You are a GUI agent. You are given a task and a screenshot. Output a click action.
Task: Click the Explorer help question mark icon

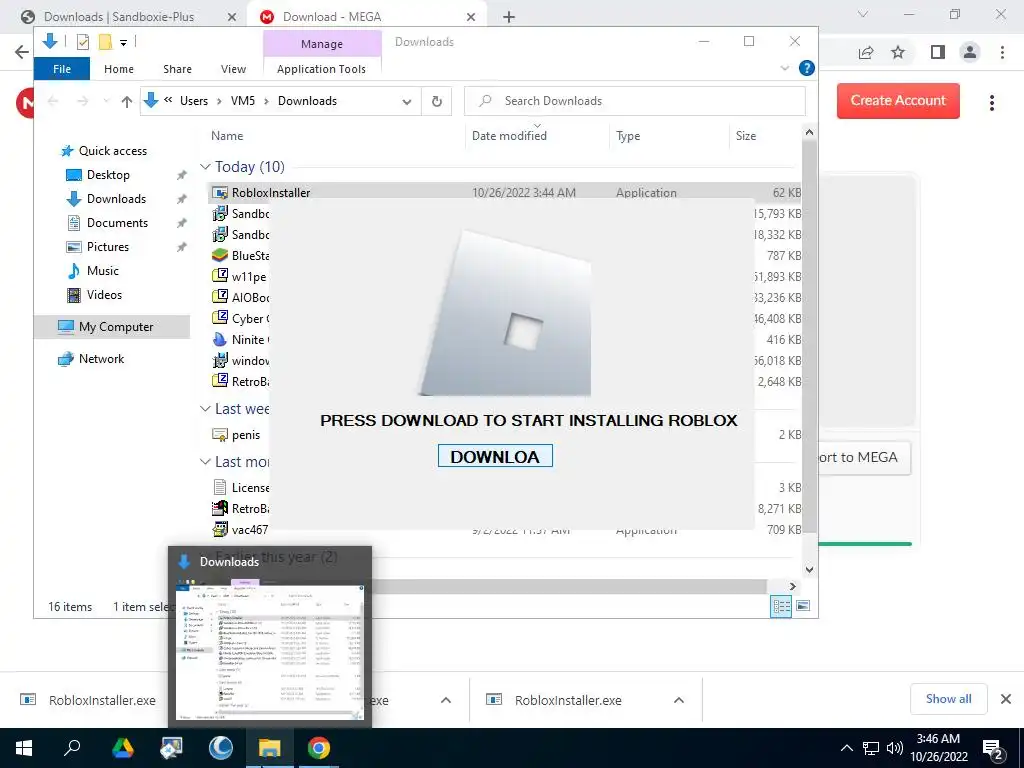[807, 68]
